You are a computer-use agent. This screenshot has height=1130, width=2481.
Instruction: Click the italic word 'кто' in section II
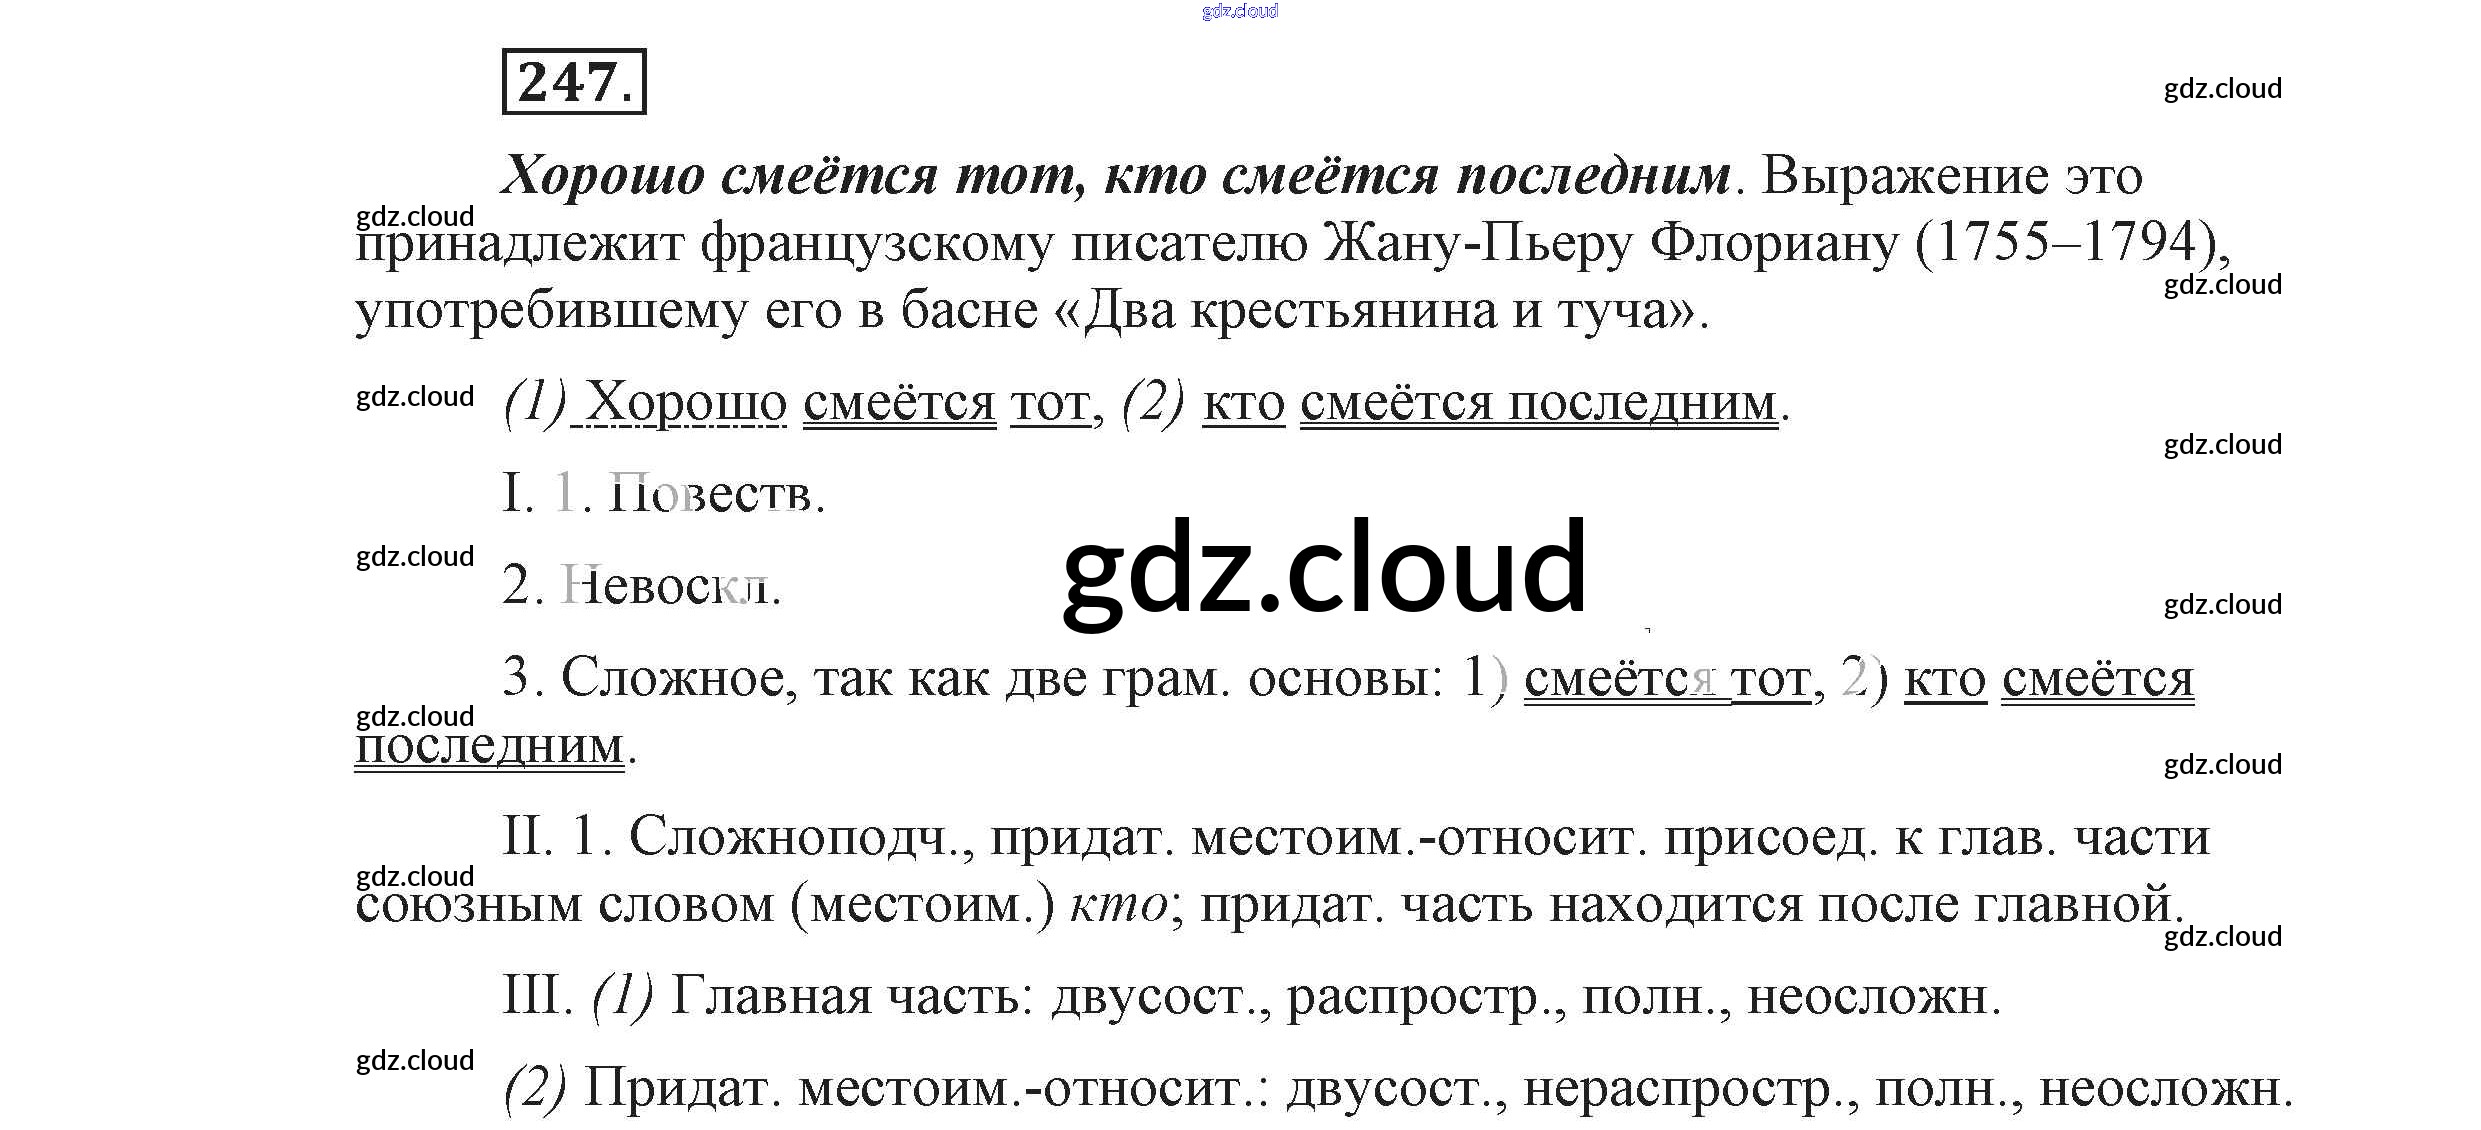point(1118,905)
